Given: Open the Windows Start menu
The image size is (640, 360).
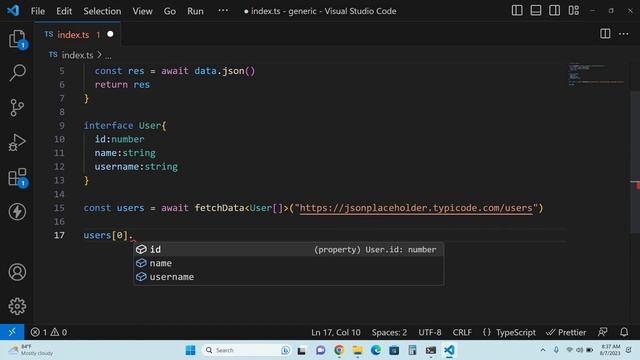Looking at the screenshot, I should point(190,350).
